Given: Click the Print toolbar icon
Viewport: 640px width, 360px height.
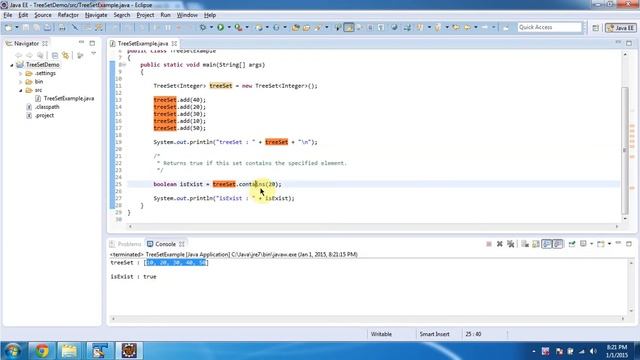Looking at the screenshot, I should click(x=62, y=27).
